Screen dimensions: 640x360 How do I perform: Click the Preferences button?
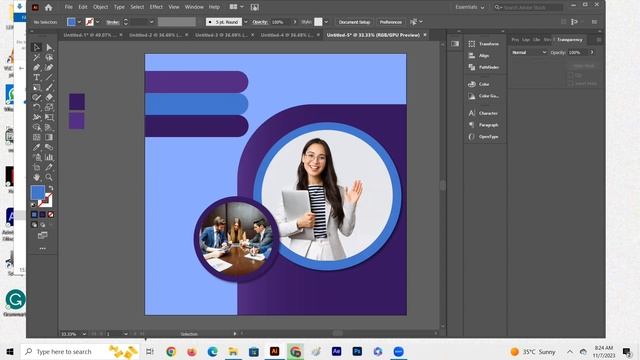391,22
